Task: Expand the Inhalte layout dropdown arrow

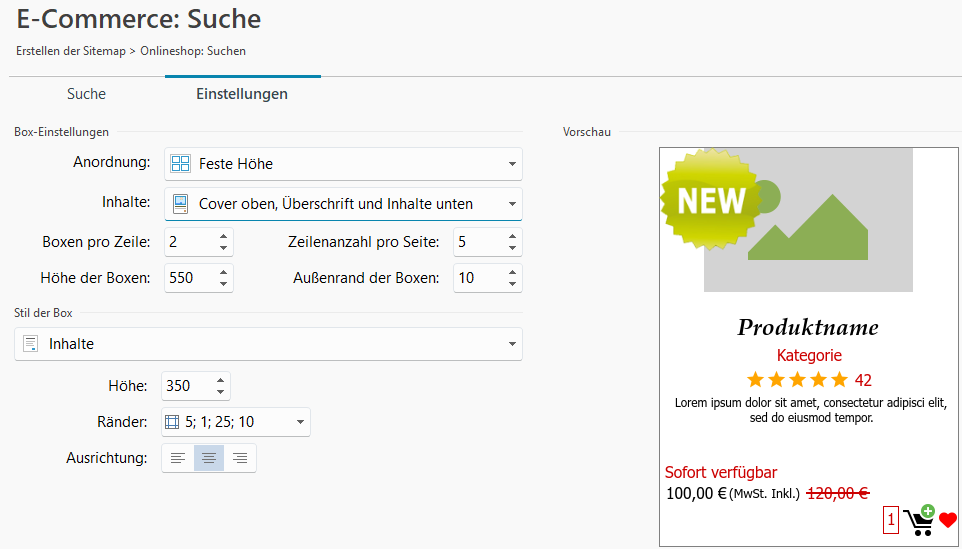Action: click(512, 204)
